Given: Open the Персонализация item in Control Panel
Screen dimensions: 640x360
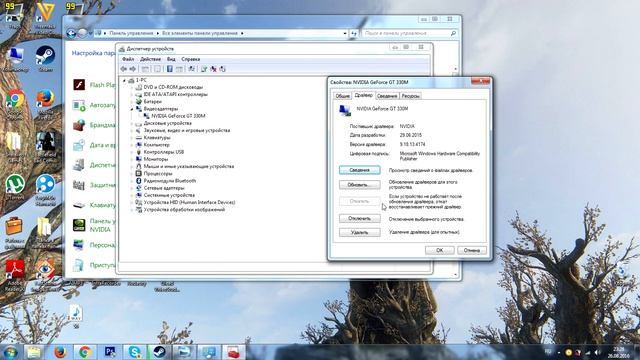Looking at the screenshot, I should pyautogui.click(x=94, y=245).
